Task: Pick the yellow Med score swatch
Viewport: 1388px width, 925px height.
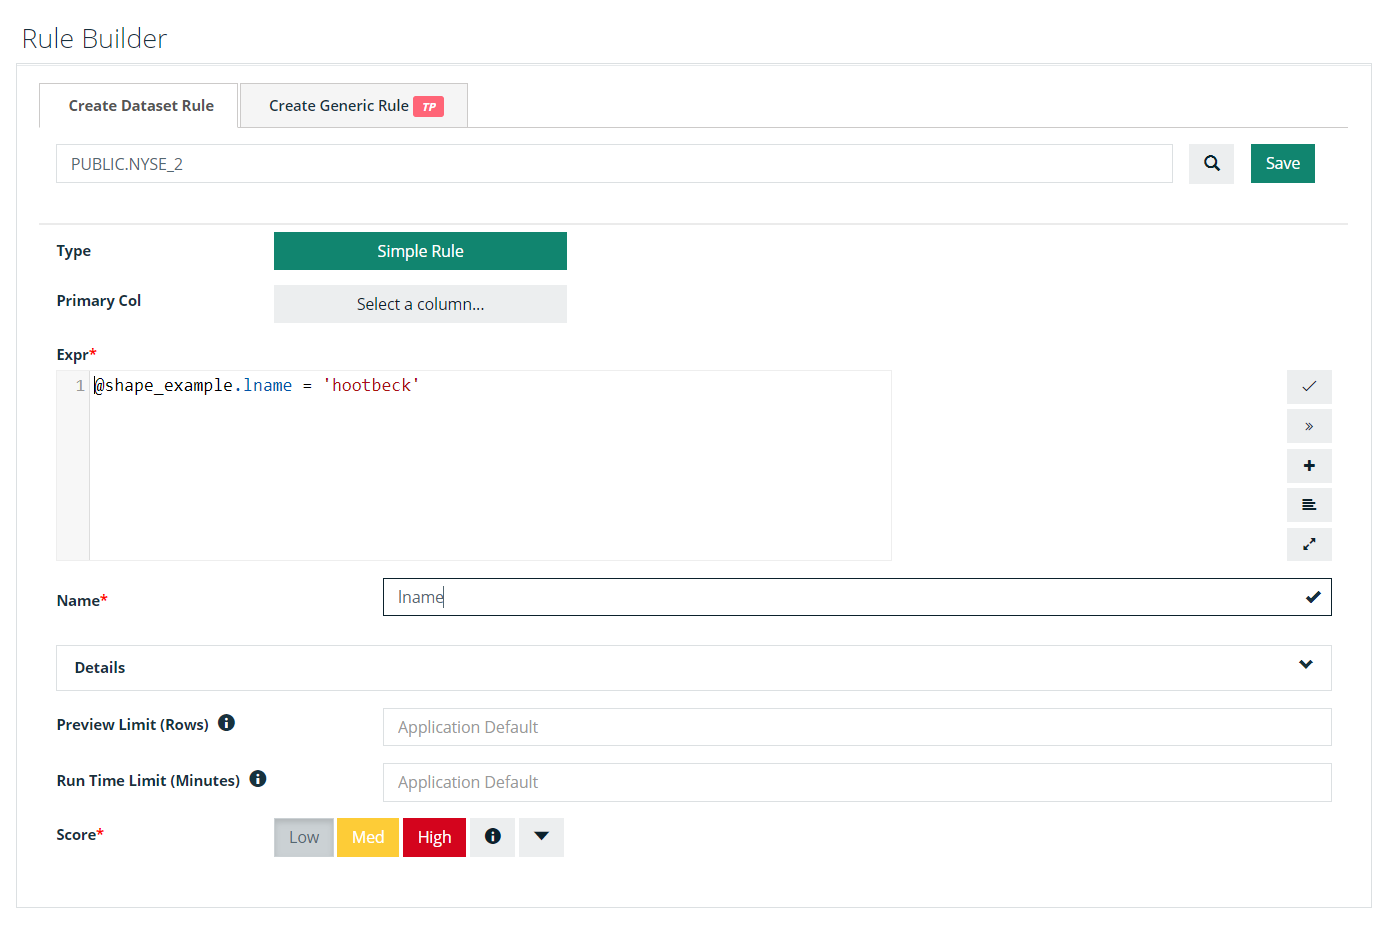Action: click(368, 837)
